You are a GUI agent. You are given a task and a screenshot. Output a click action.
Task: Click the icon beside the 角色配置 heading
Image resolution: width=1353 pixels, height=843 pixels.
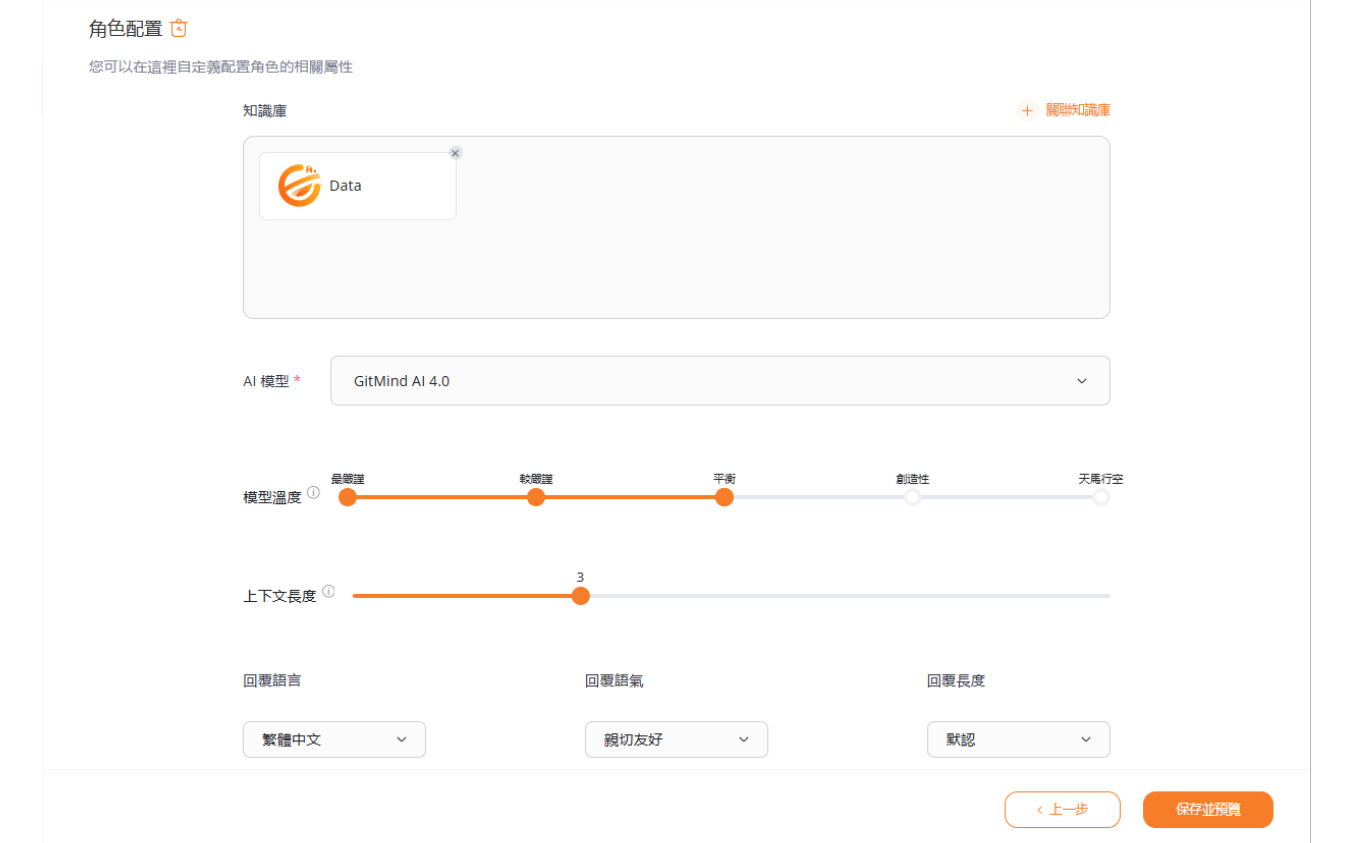pyautogui.click(x=179, y=28)
